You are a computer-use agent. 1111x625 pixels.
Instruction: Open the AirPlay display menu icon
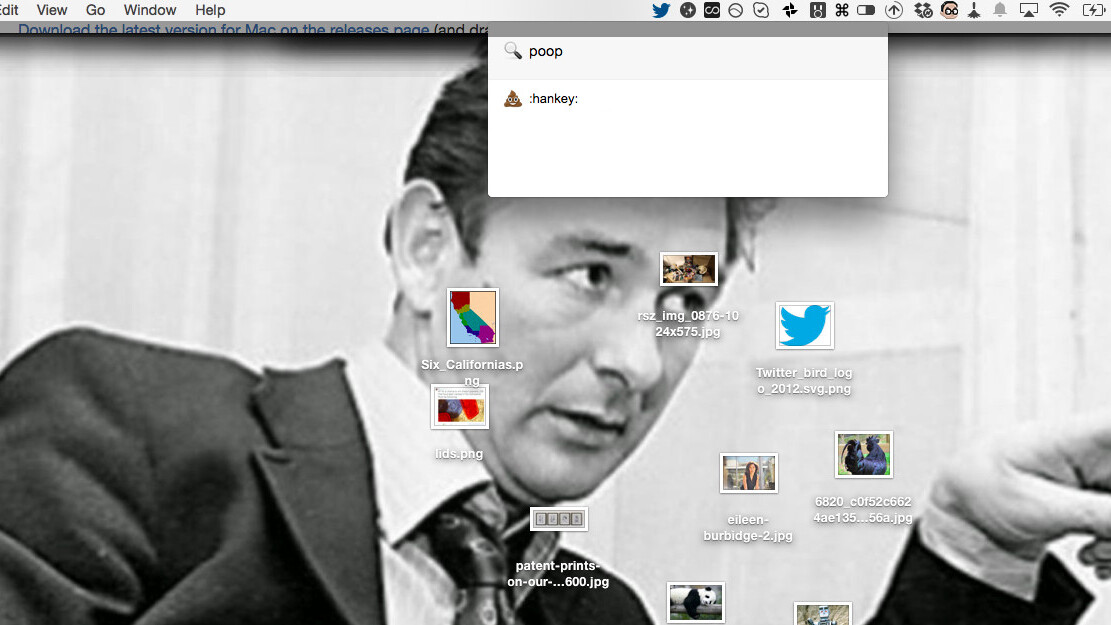coord(1029,10)
